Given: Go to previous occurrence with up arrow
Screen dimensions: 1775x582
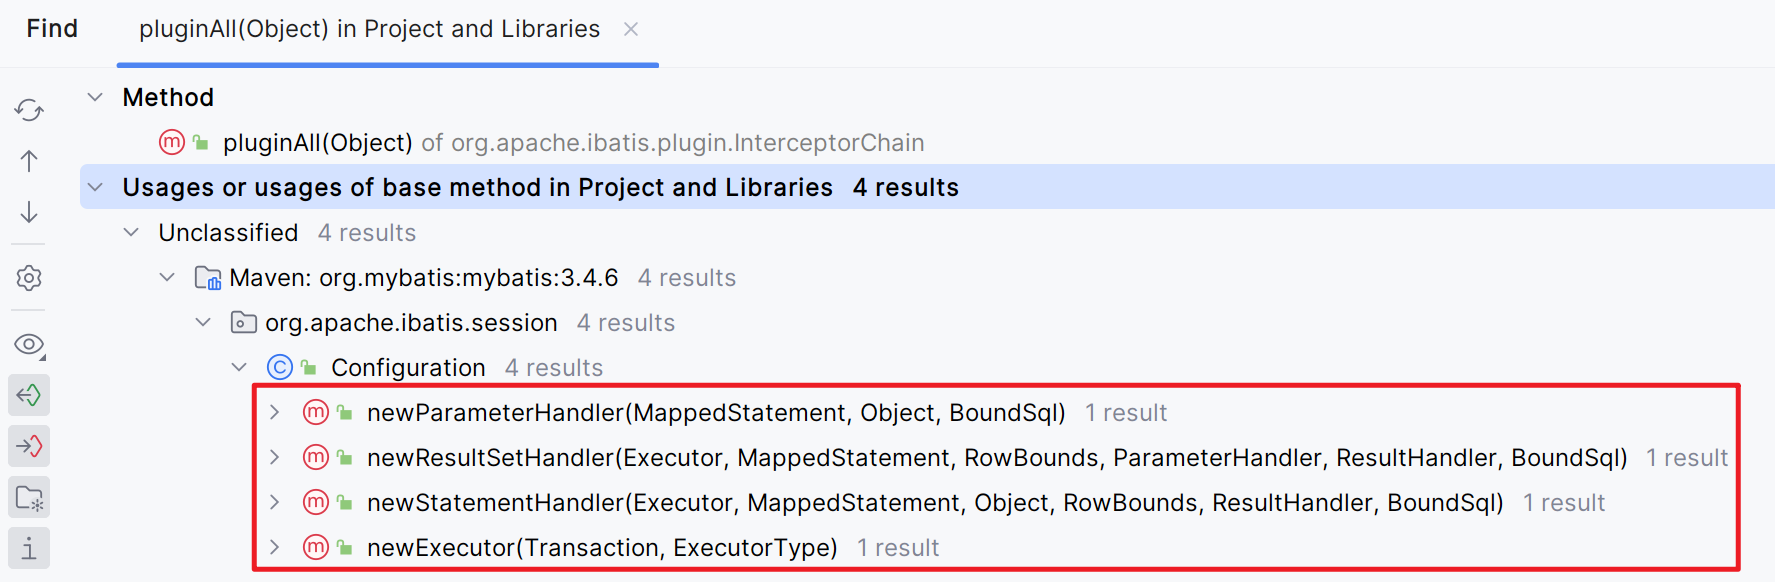Looking at the screenshot, I should click(29, 161).
